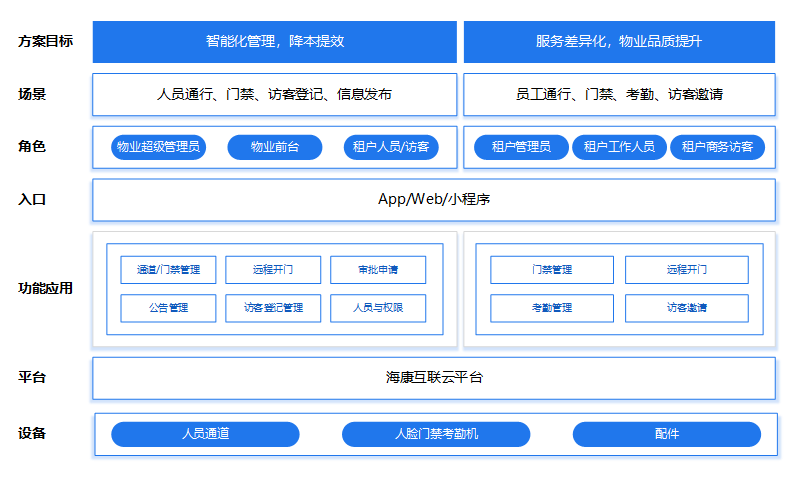Viewport: 795px width, 477px height.
Task: Select the 物业前台 role pill
Action: [x=275, y=148]
